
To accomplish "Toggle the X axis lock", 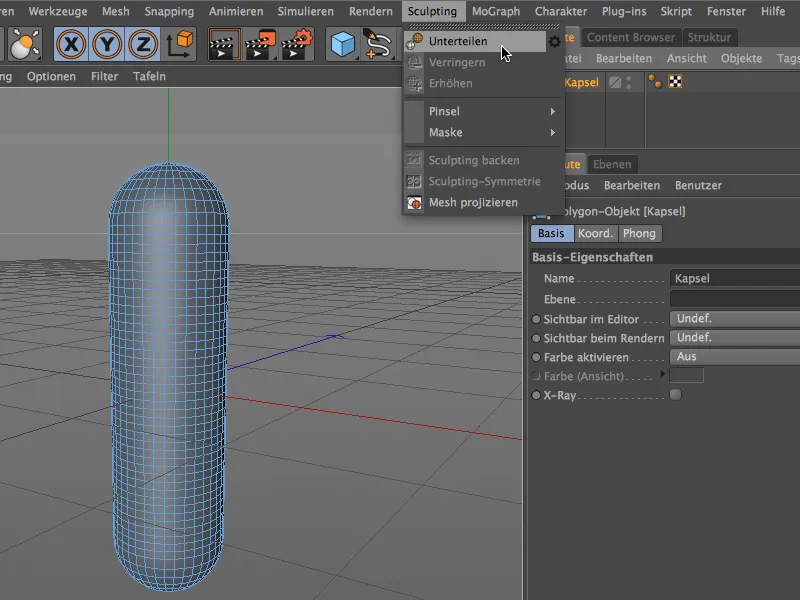I will tap(71, 44).
